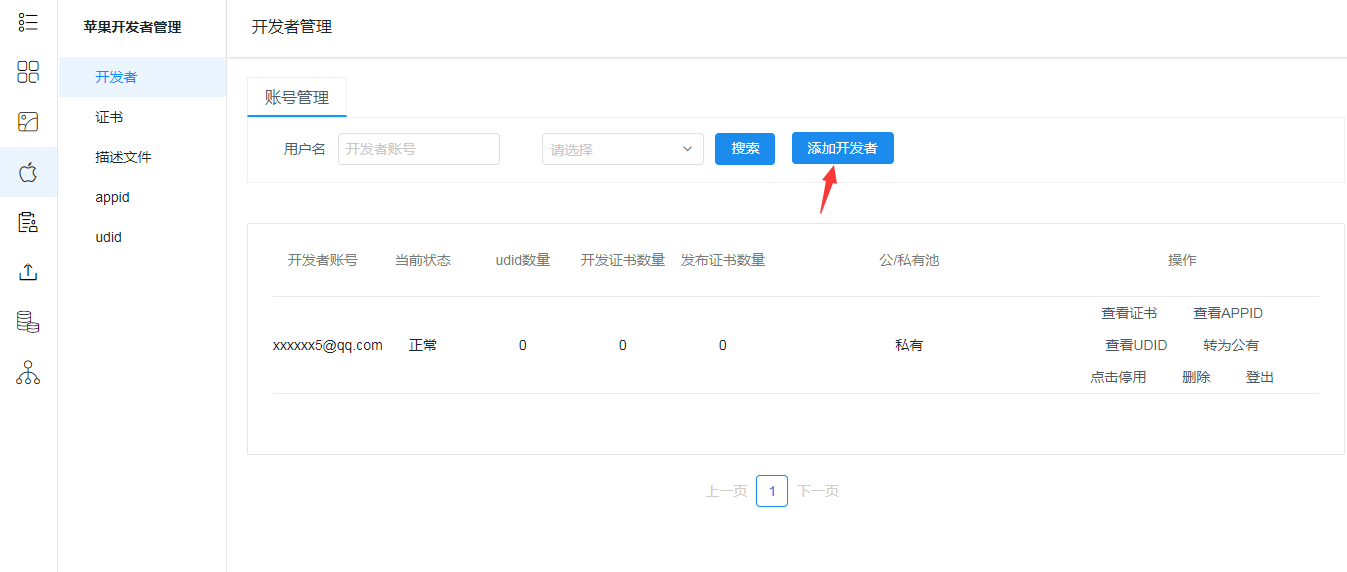The image size is (1347, 572).
Task: Click 删除 action link
Action: pyautogui.click(x=1196, y=377)
